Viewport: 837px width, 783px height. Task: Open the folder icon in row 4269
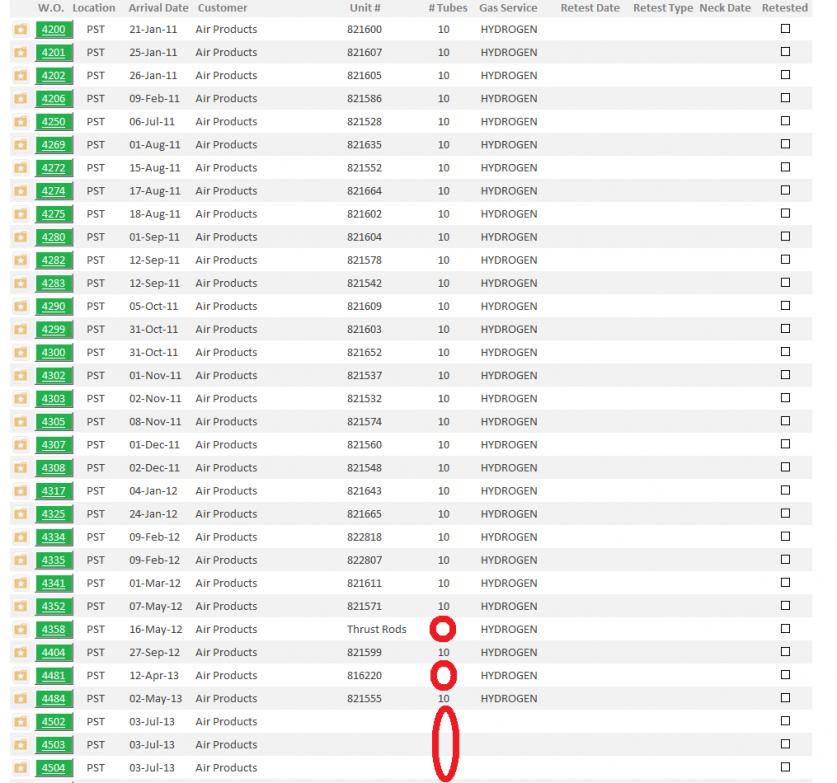21,145
